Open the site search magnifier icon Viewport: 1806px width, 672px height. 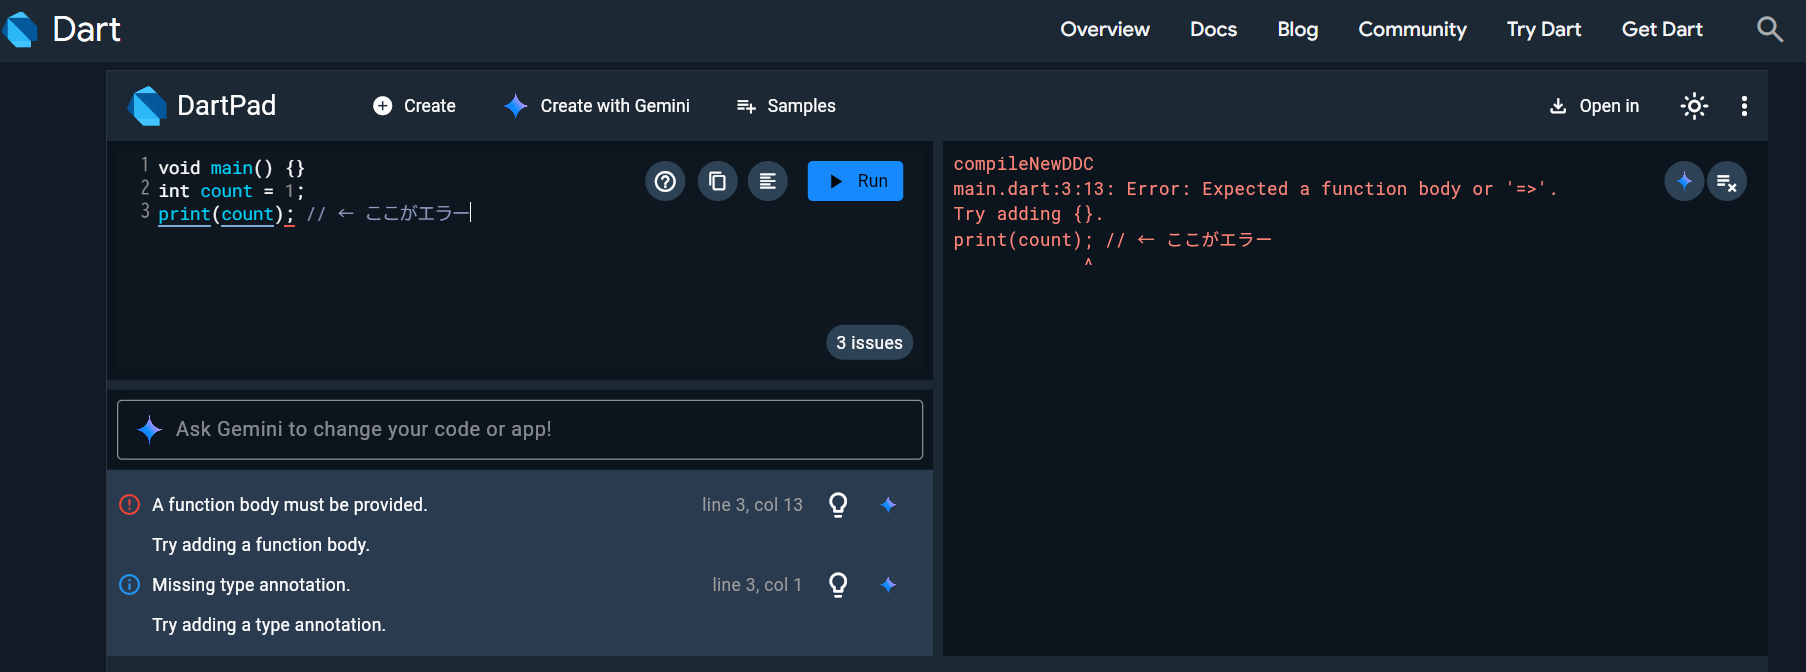[x=1769, y=29]
